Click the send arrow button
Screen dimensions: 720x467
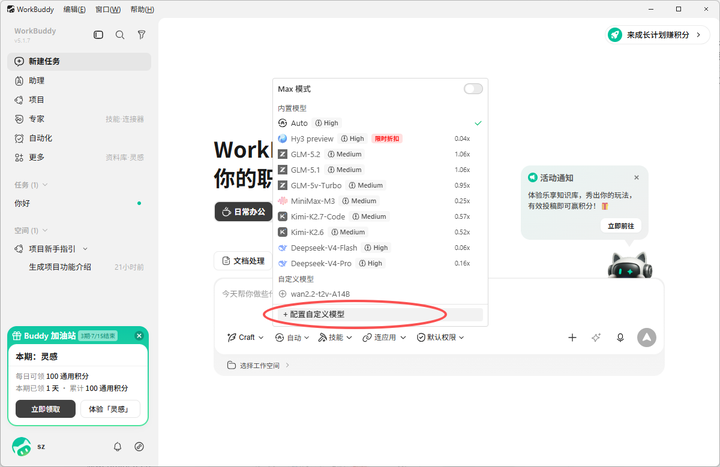click(647, 338)
